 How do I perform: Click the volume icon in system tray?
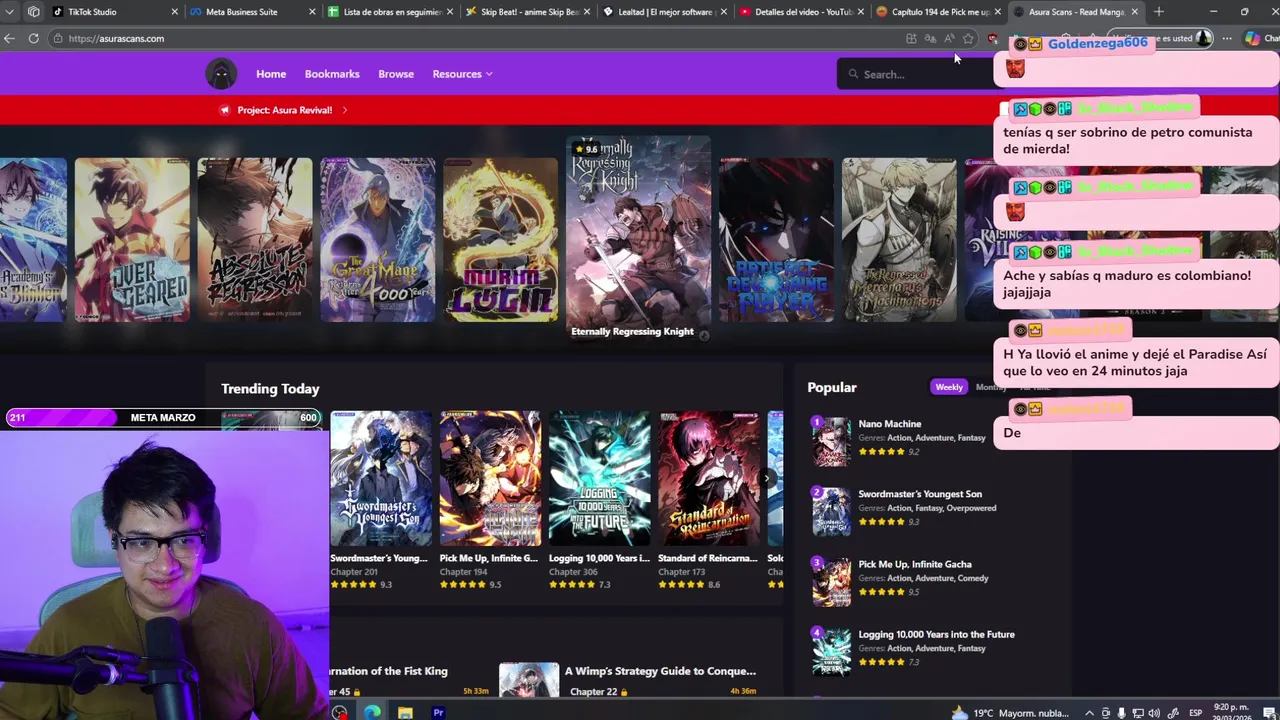pyautogui.click(x=1155, y=712)
